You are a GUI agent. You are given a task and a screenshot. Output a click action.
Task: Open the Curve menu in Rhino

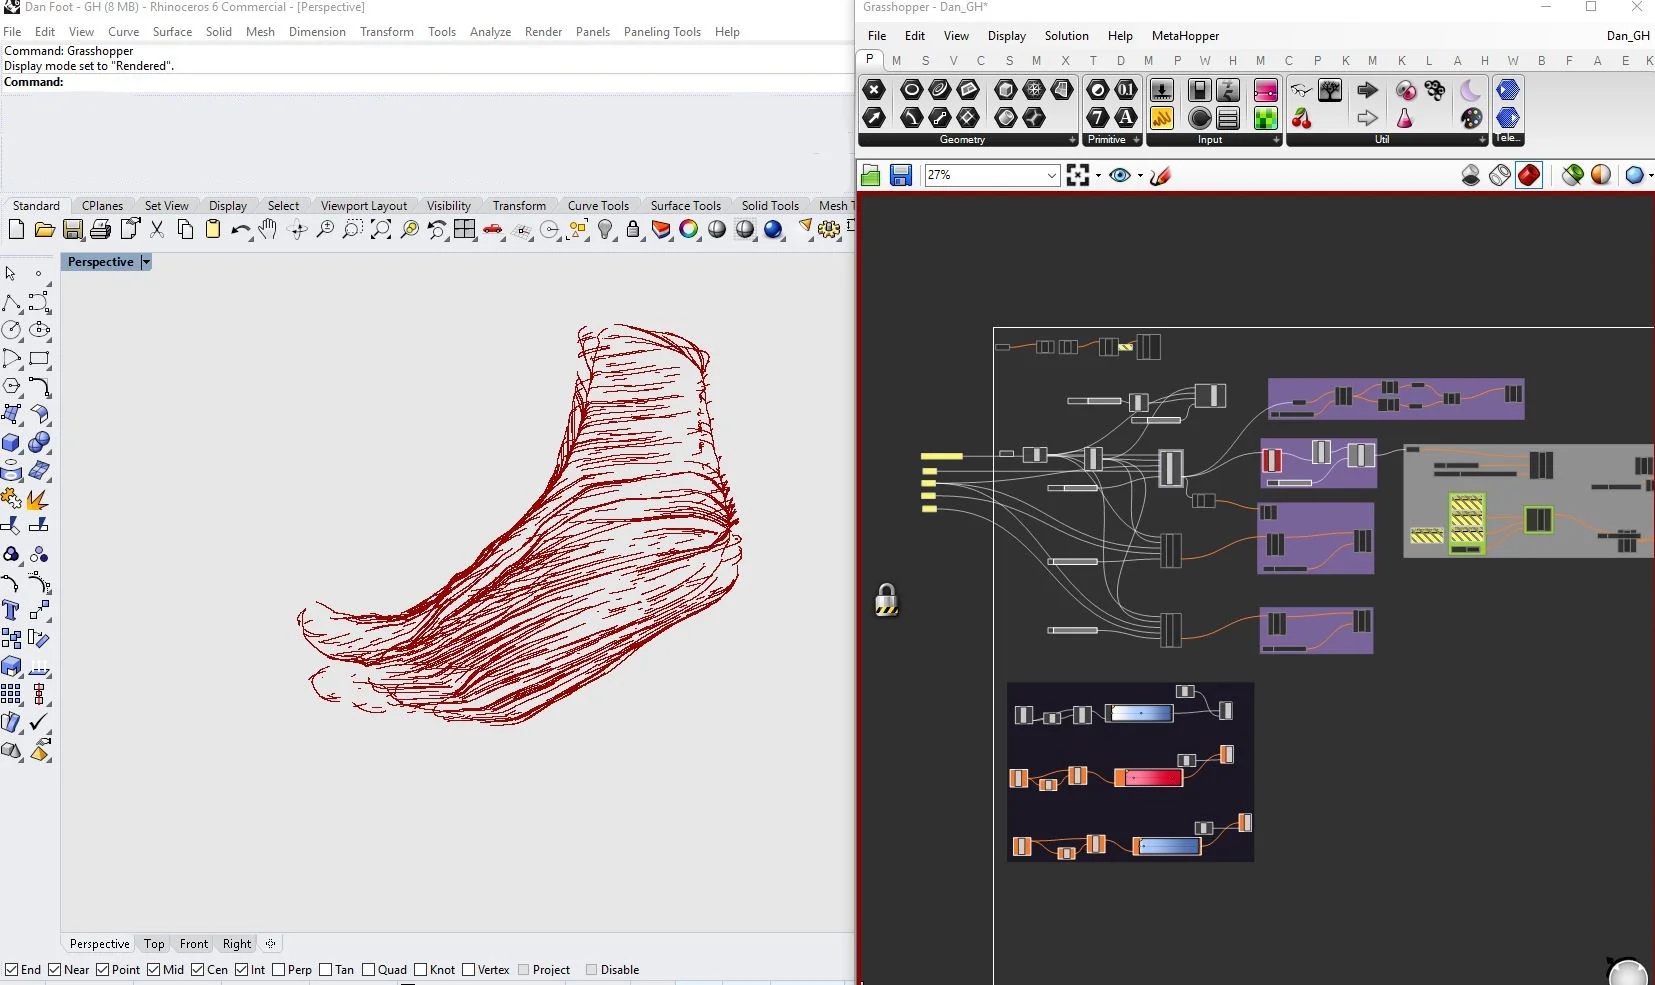pos(123,32)
